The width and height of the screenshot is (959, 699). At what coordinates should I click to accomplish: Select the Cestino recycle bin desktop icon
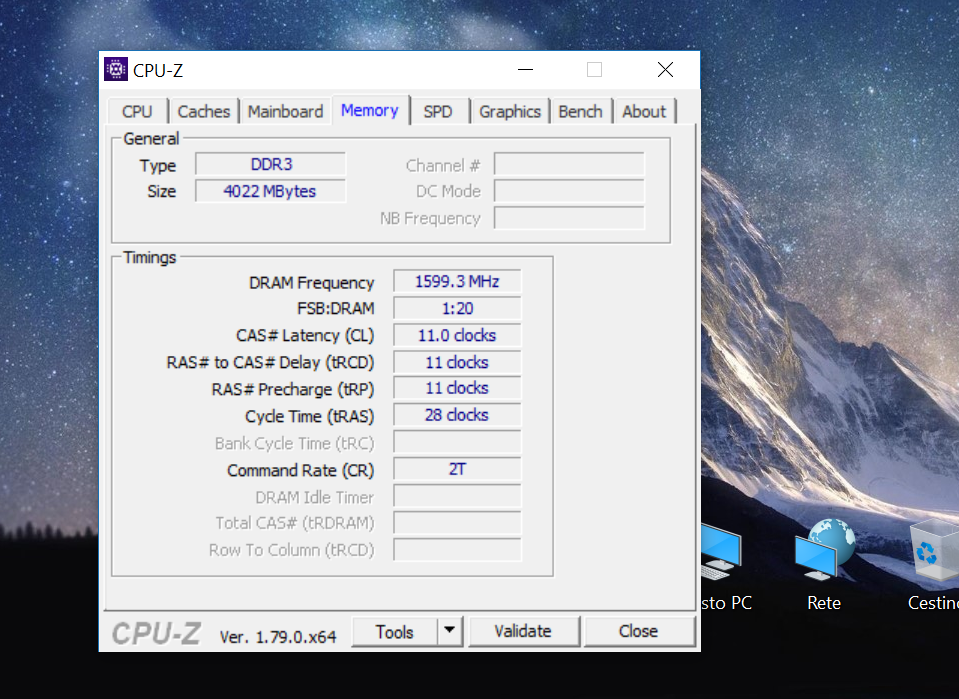coord(935,566)
